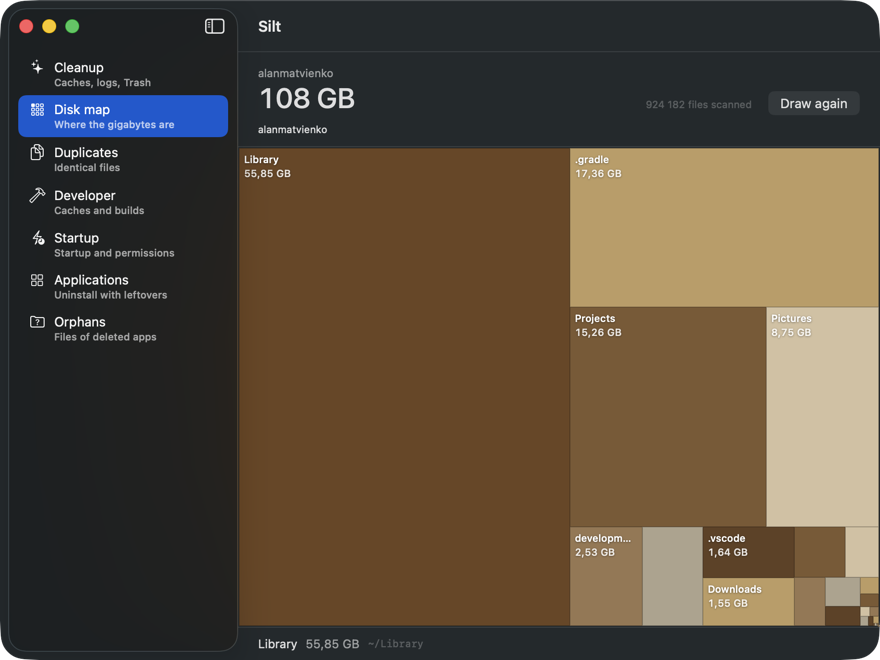This screenshot has height=660, width=880.
Task: Select the Projects 15,26 GB block
Action: (668, 416)
